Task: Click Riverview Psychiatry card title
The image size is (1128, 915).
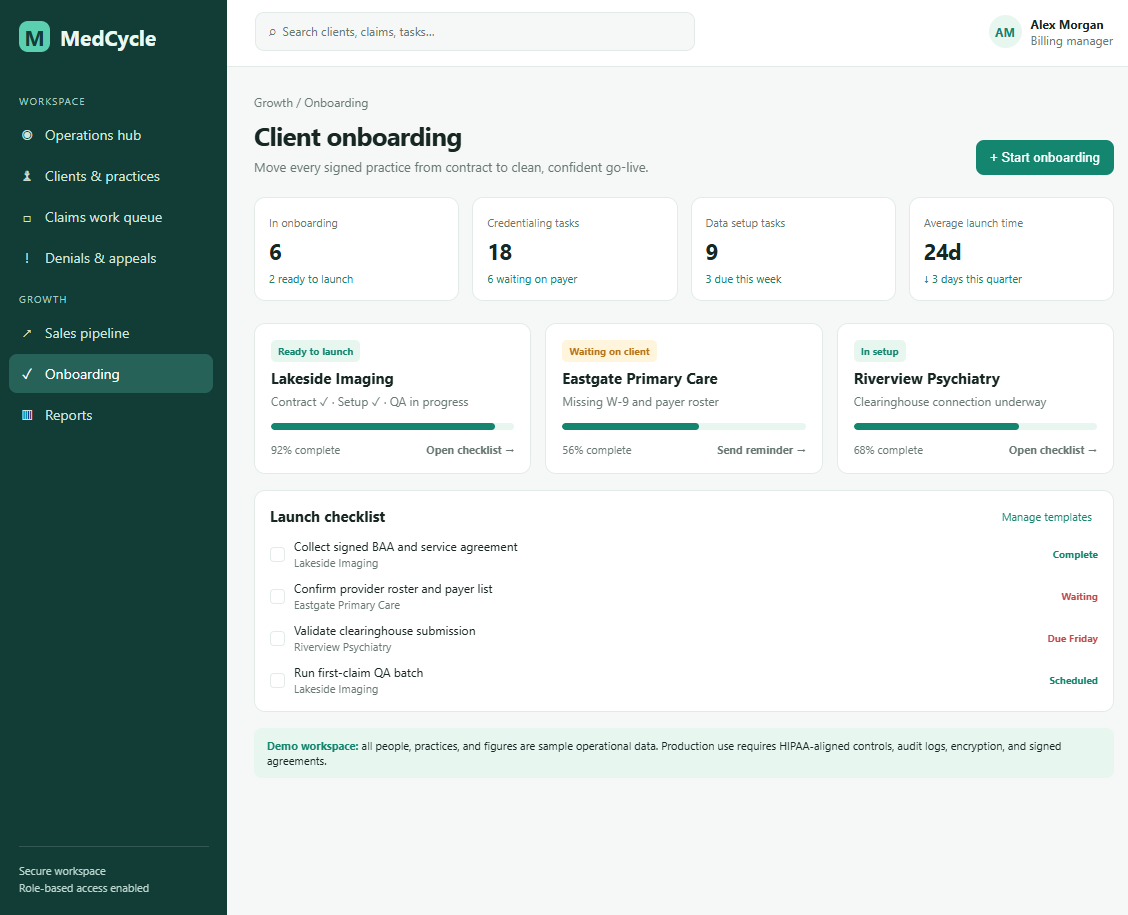Action: [927, 379]
